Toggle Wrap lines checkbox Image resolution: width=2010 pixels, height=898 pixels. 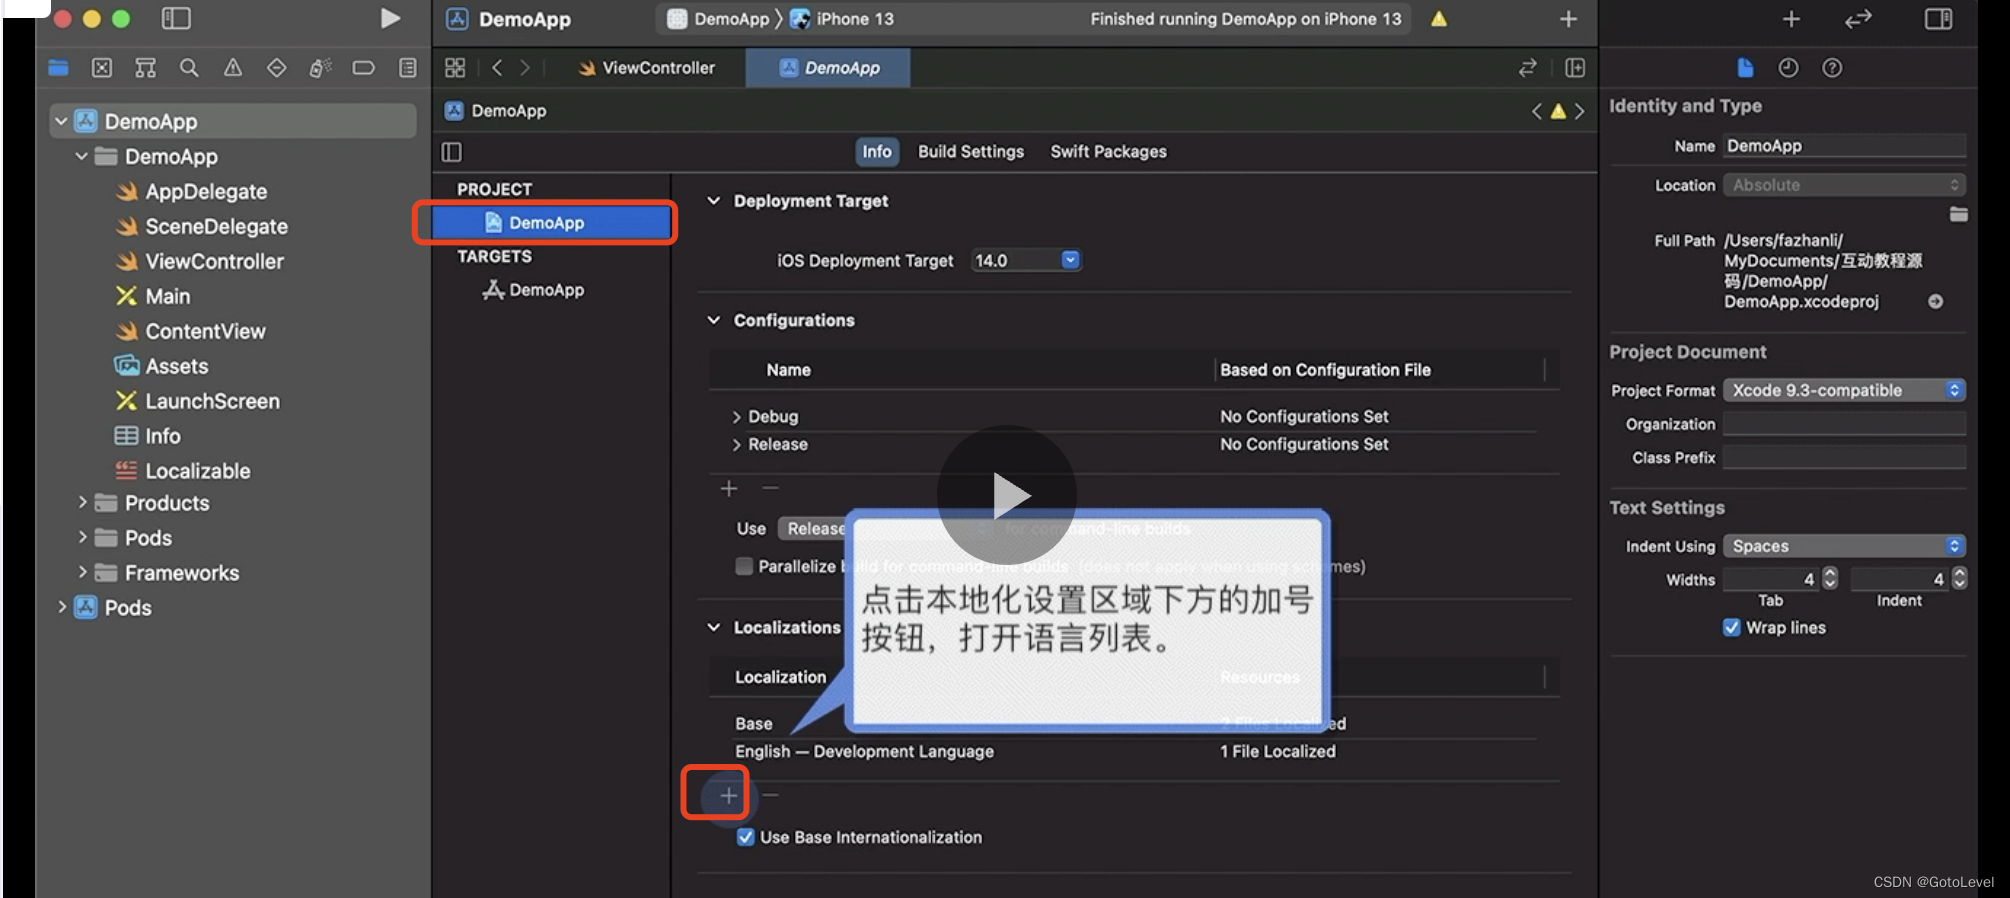pos(1732,627)
